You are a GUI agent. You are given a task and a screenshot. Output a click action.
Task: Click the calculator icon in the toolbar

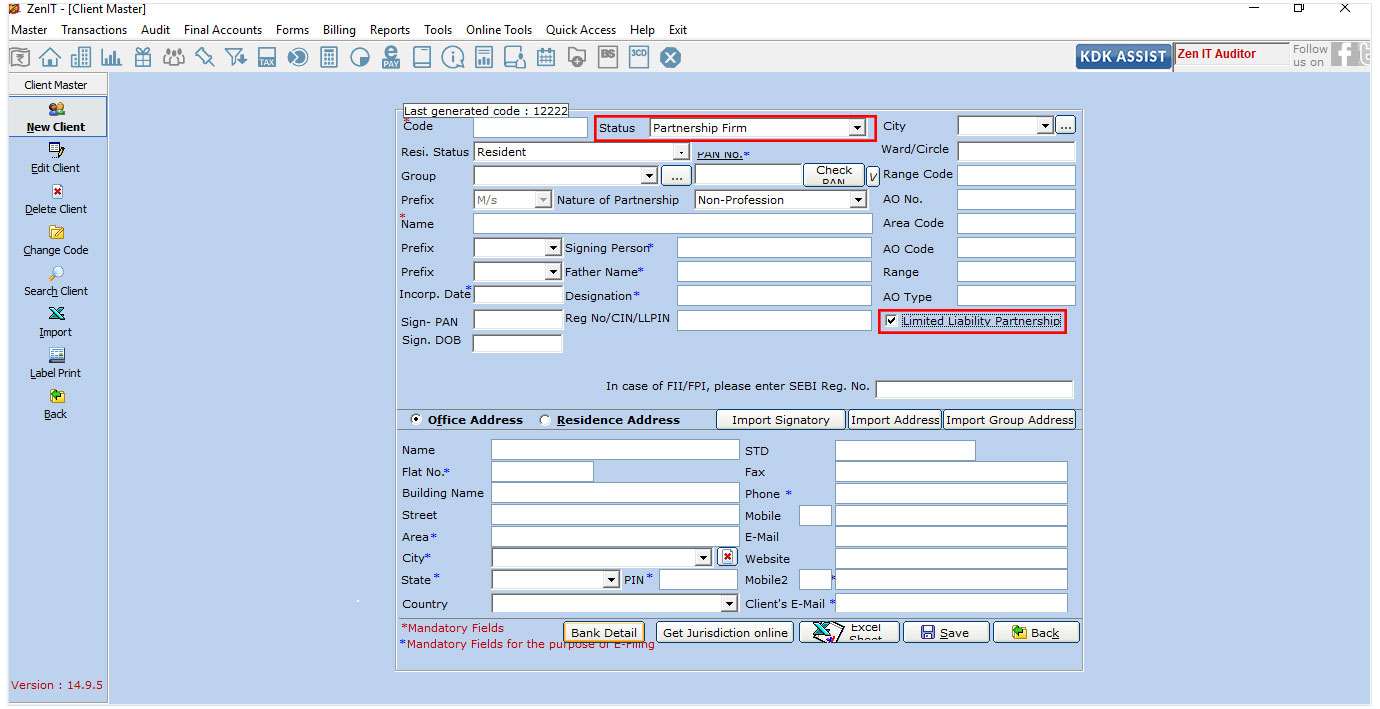(329, 58)
